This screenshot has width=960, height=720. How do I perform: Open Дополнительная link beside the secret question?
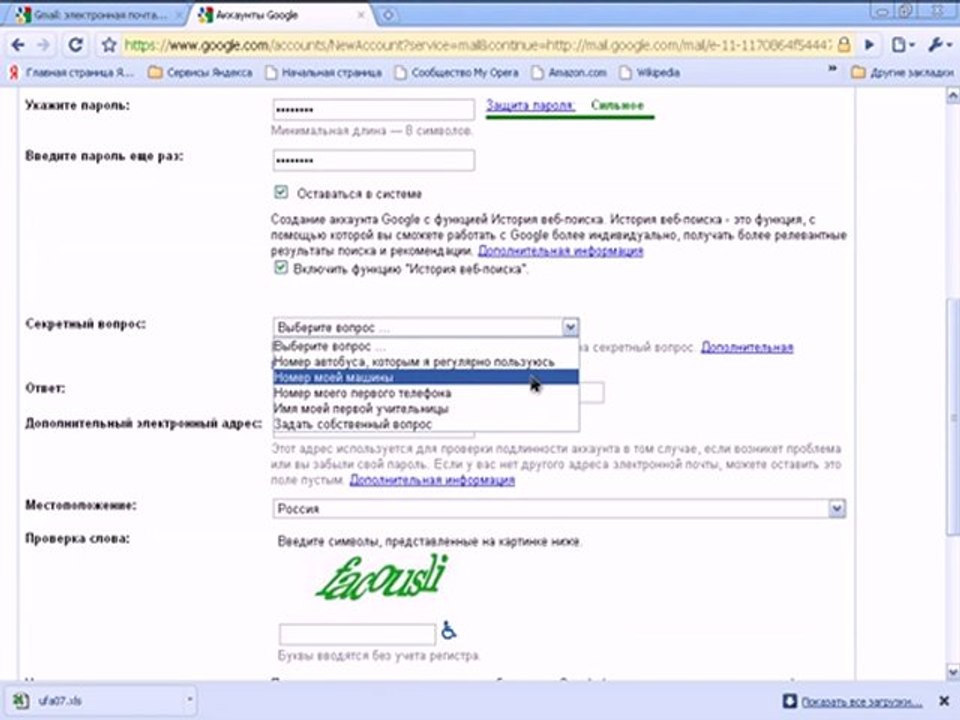[747, 347]
